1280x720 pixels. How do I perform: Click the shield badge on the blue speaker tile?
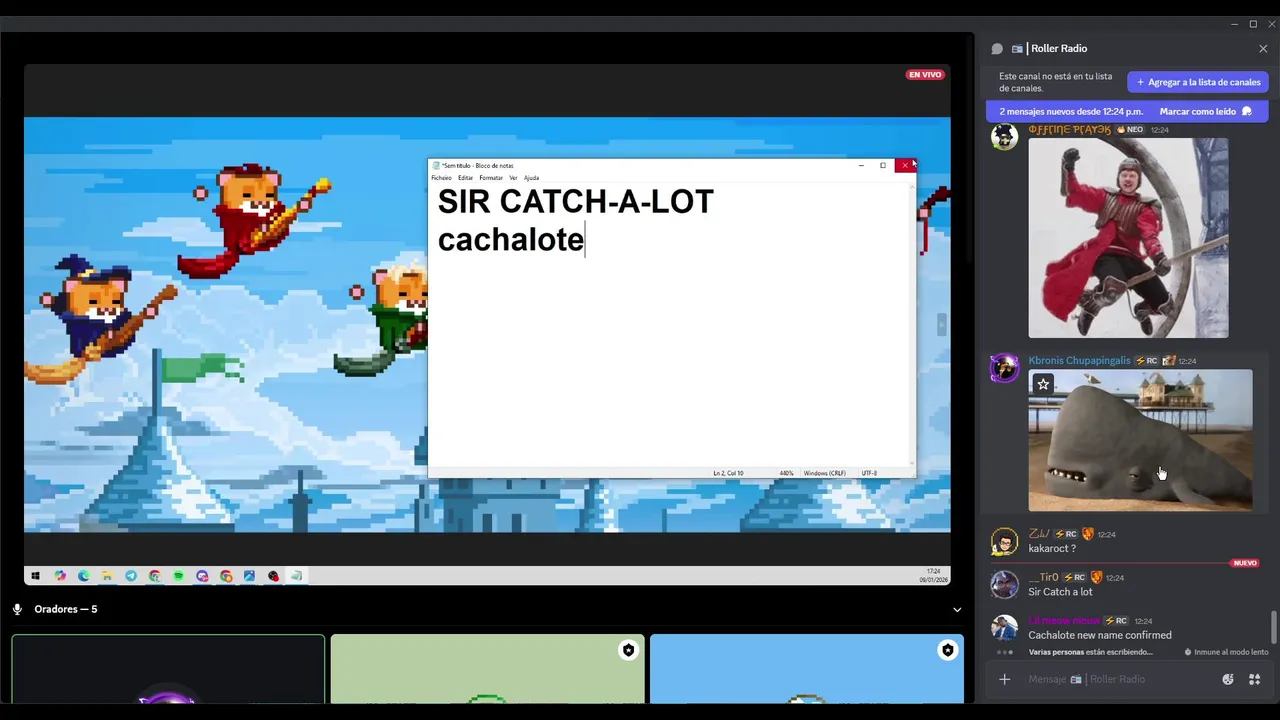pyautogui.click(x=947, y=650)
